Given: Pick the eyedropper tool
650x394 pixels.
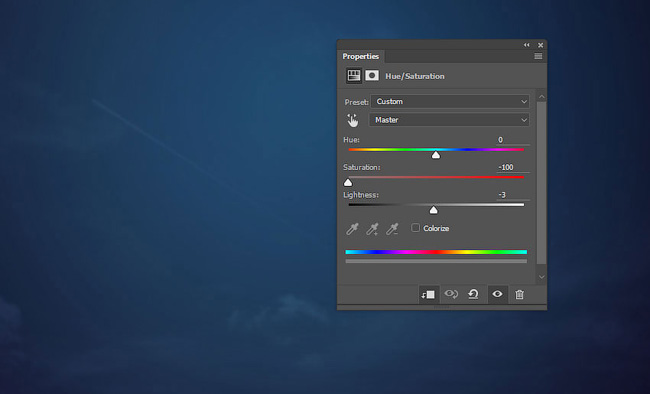Looking at the screenshot, I should pos(352,229).
